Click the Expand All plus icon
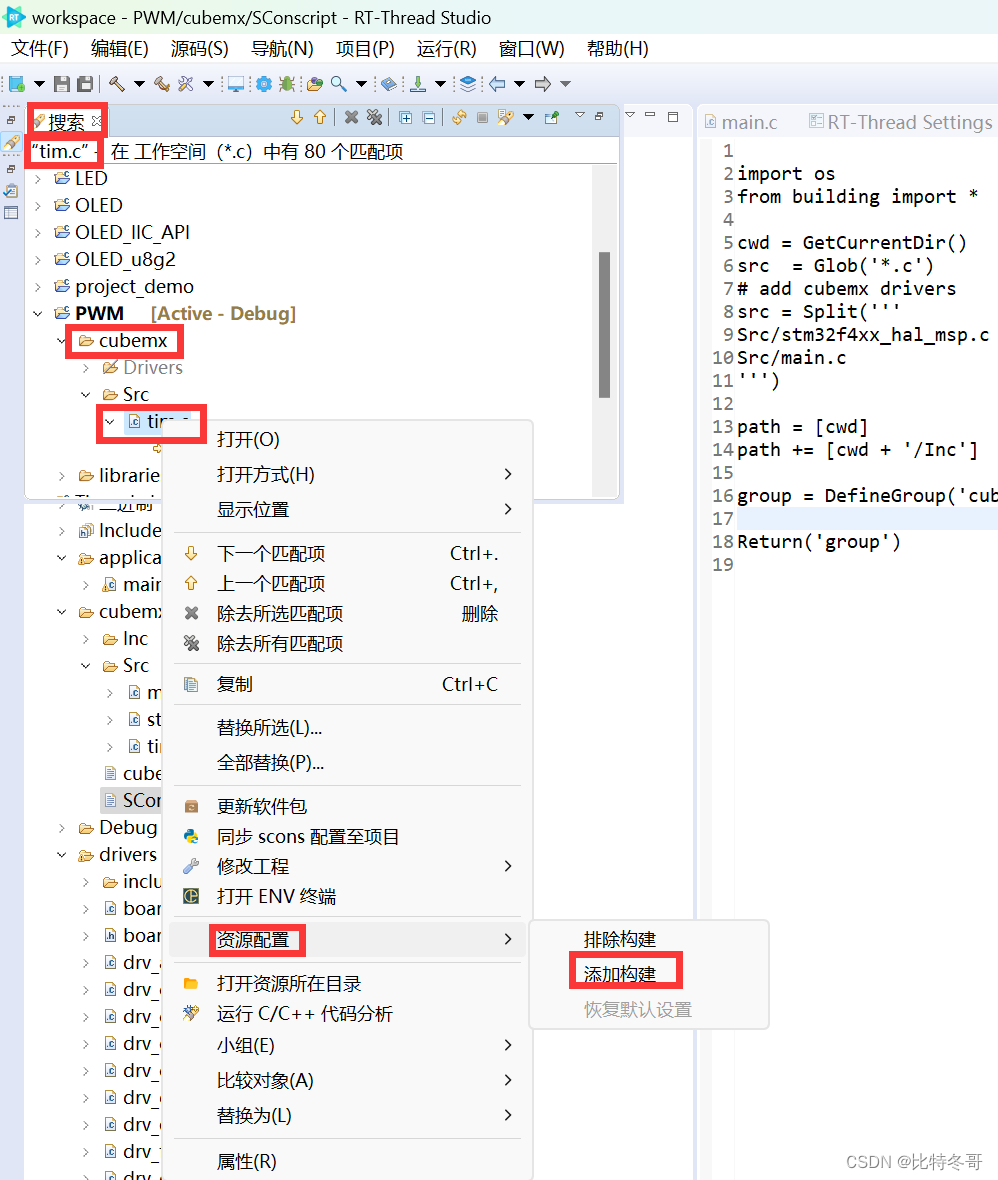998x1180 pixels. coord(405,117)
